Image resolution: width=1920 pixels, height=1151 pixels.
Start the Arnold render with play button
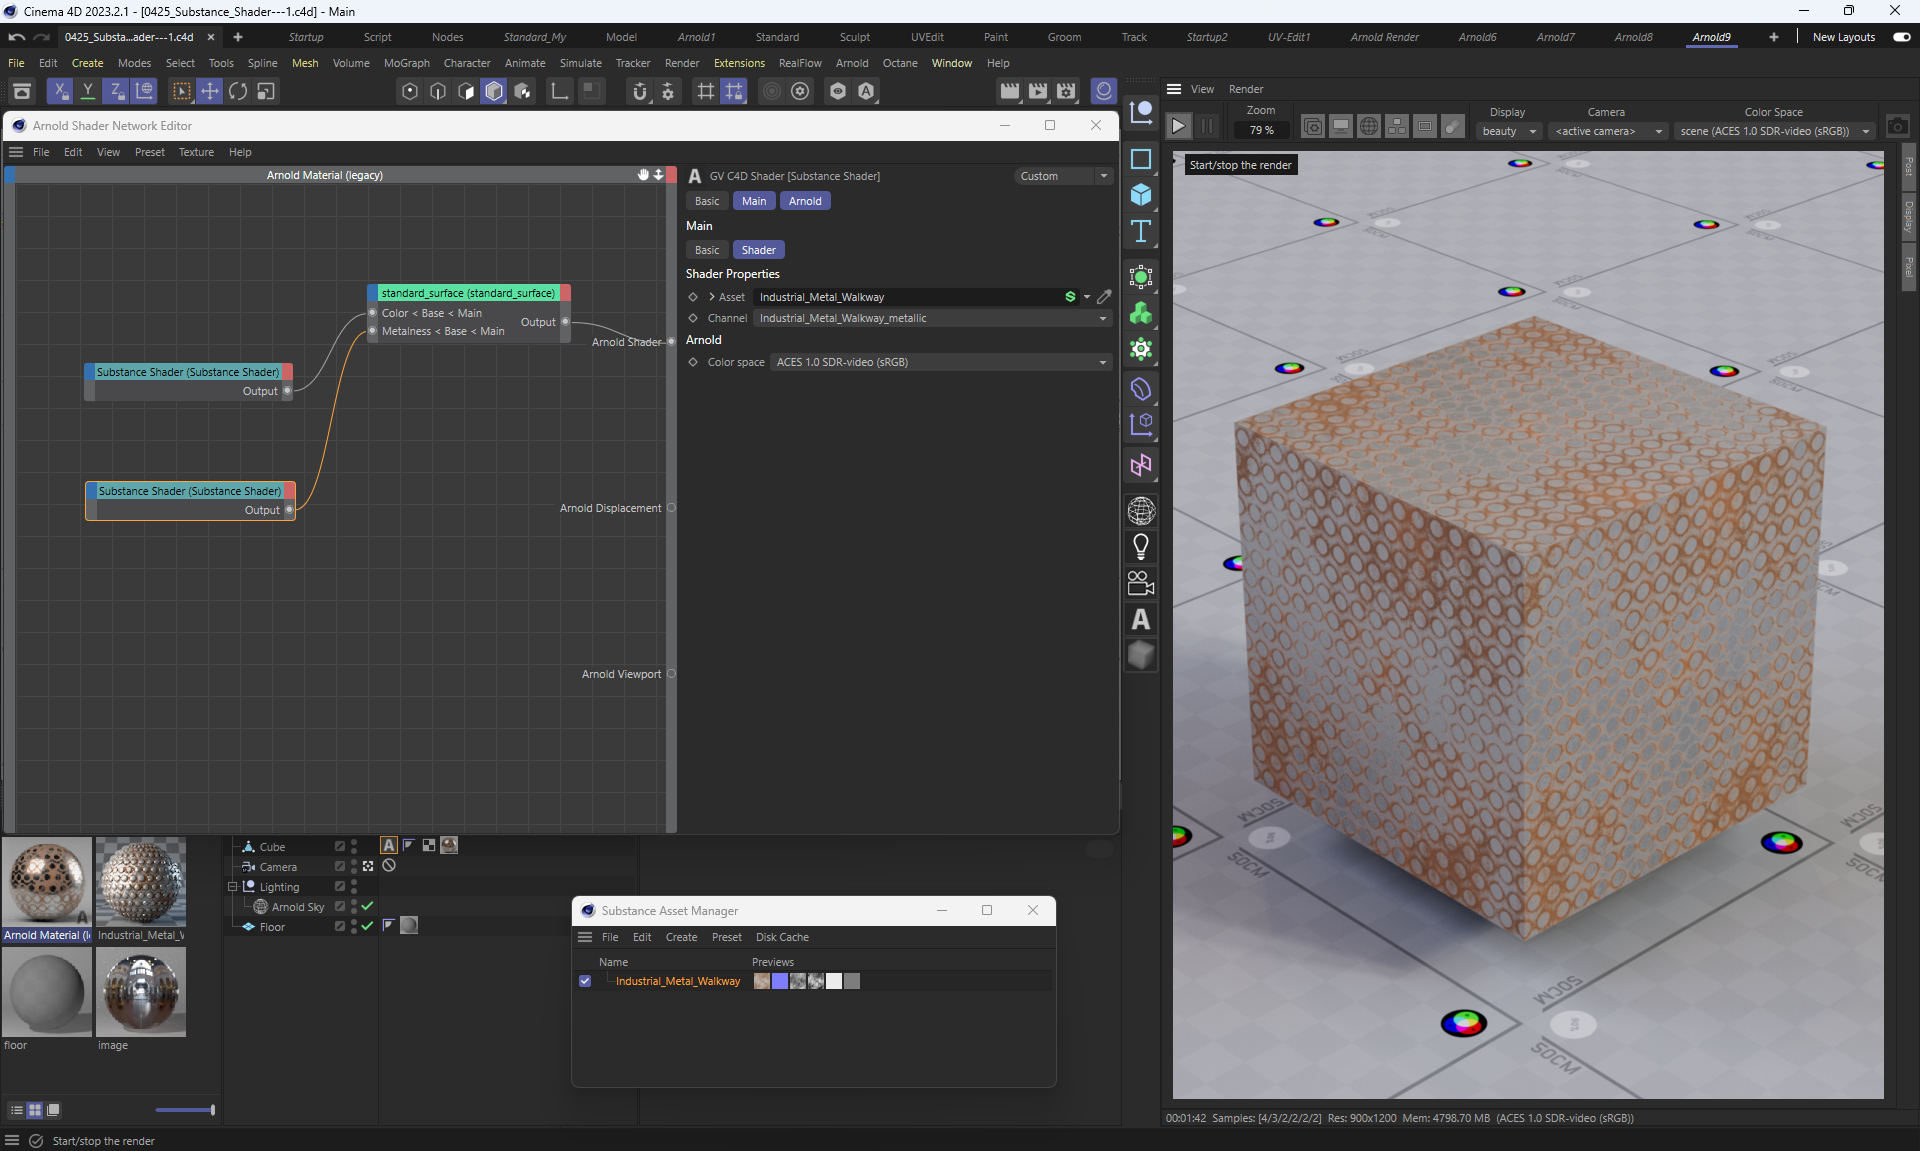point(1178,127)
